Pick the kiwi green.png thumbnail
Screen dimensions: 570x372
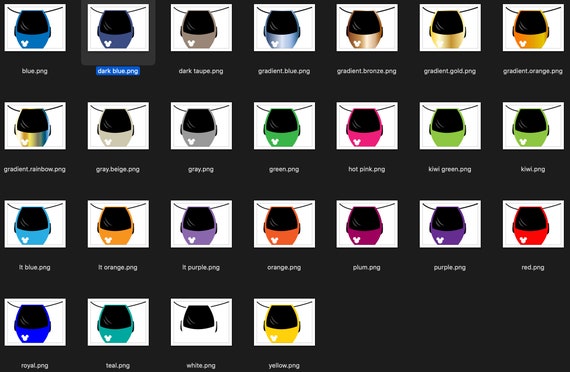[450, 126]
